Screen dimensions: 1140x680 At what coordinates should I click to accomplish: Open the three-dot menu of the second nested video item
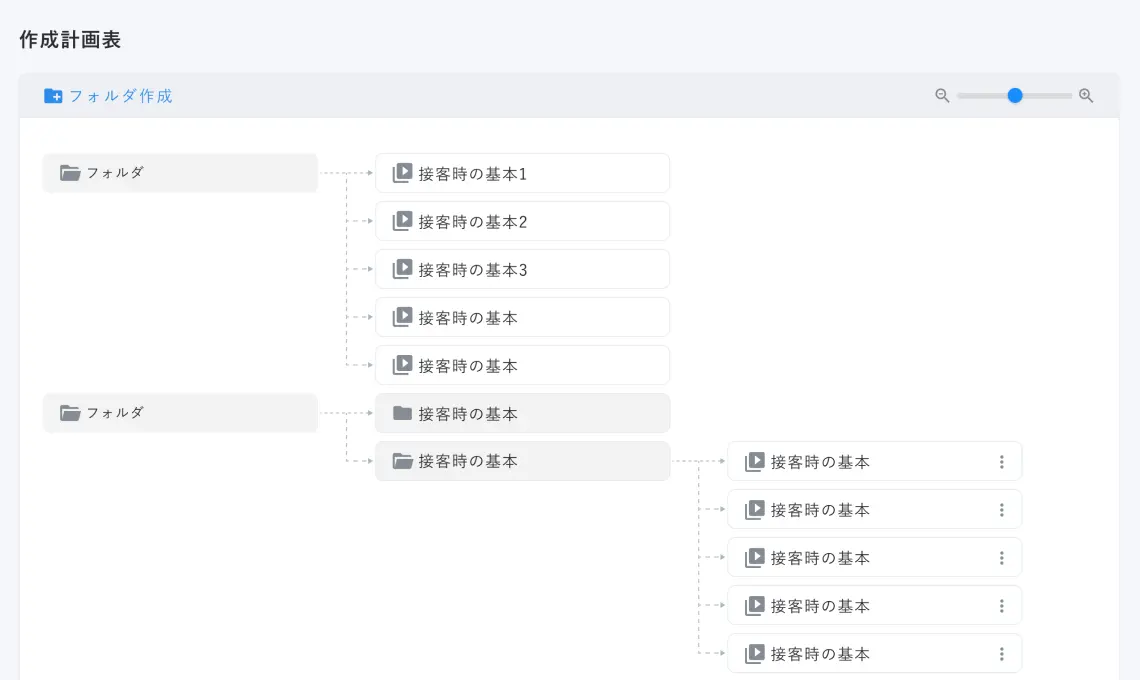1002,510
